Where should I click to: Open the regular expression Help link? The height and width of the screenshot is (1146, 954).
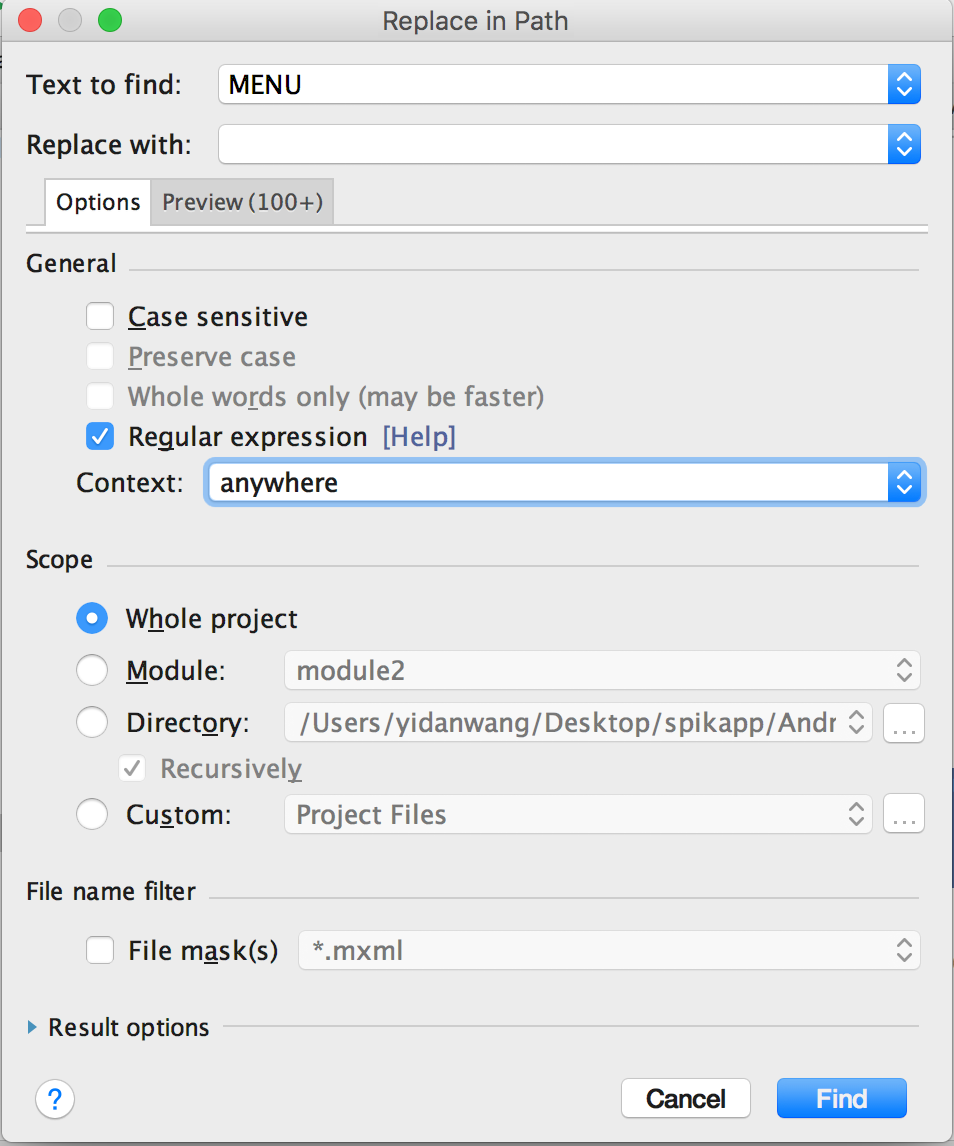coord(419,437)
